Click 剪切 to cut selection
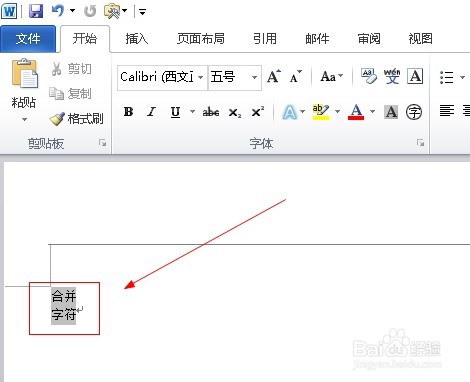470x382 pixels. [72, 69]
